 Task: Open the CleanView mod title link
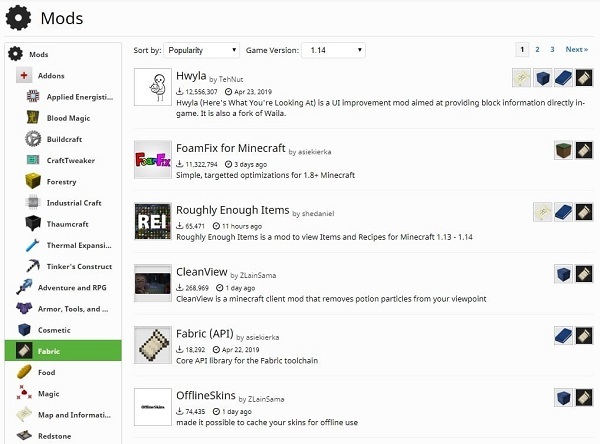[202, 272]
